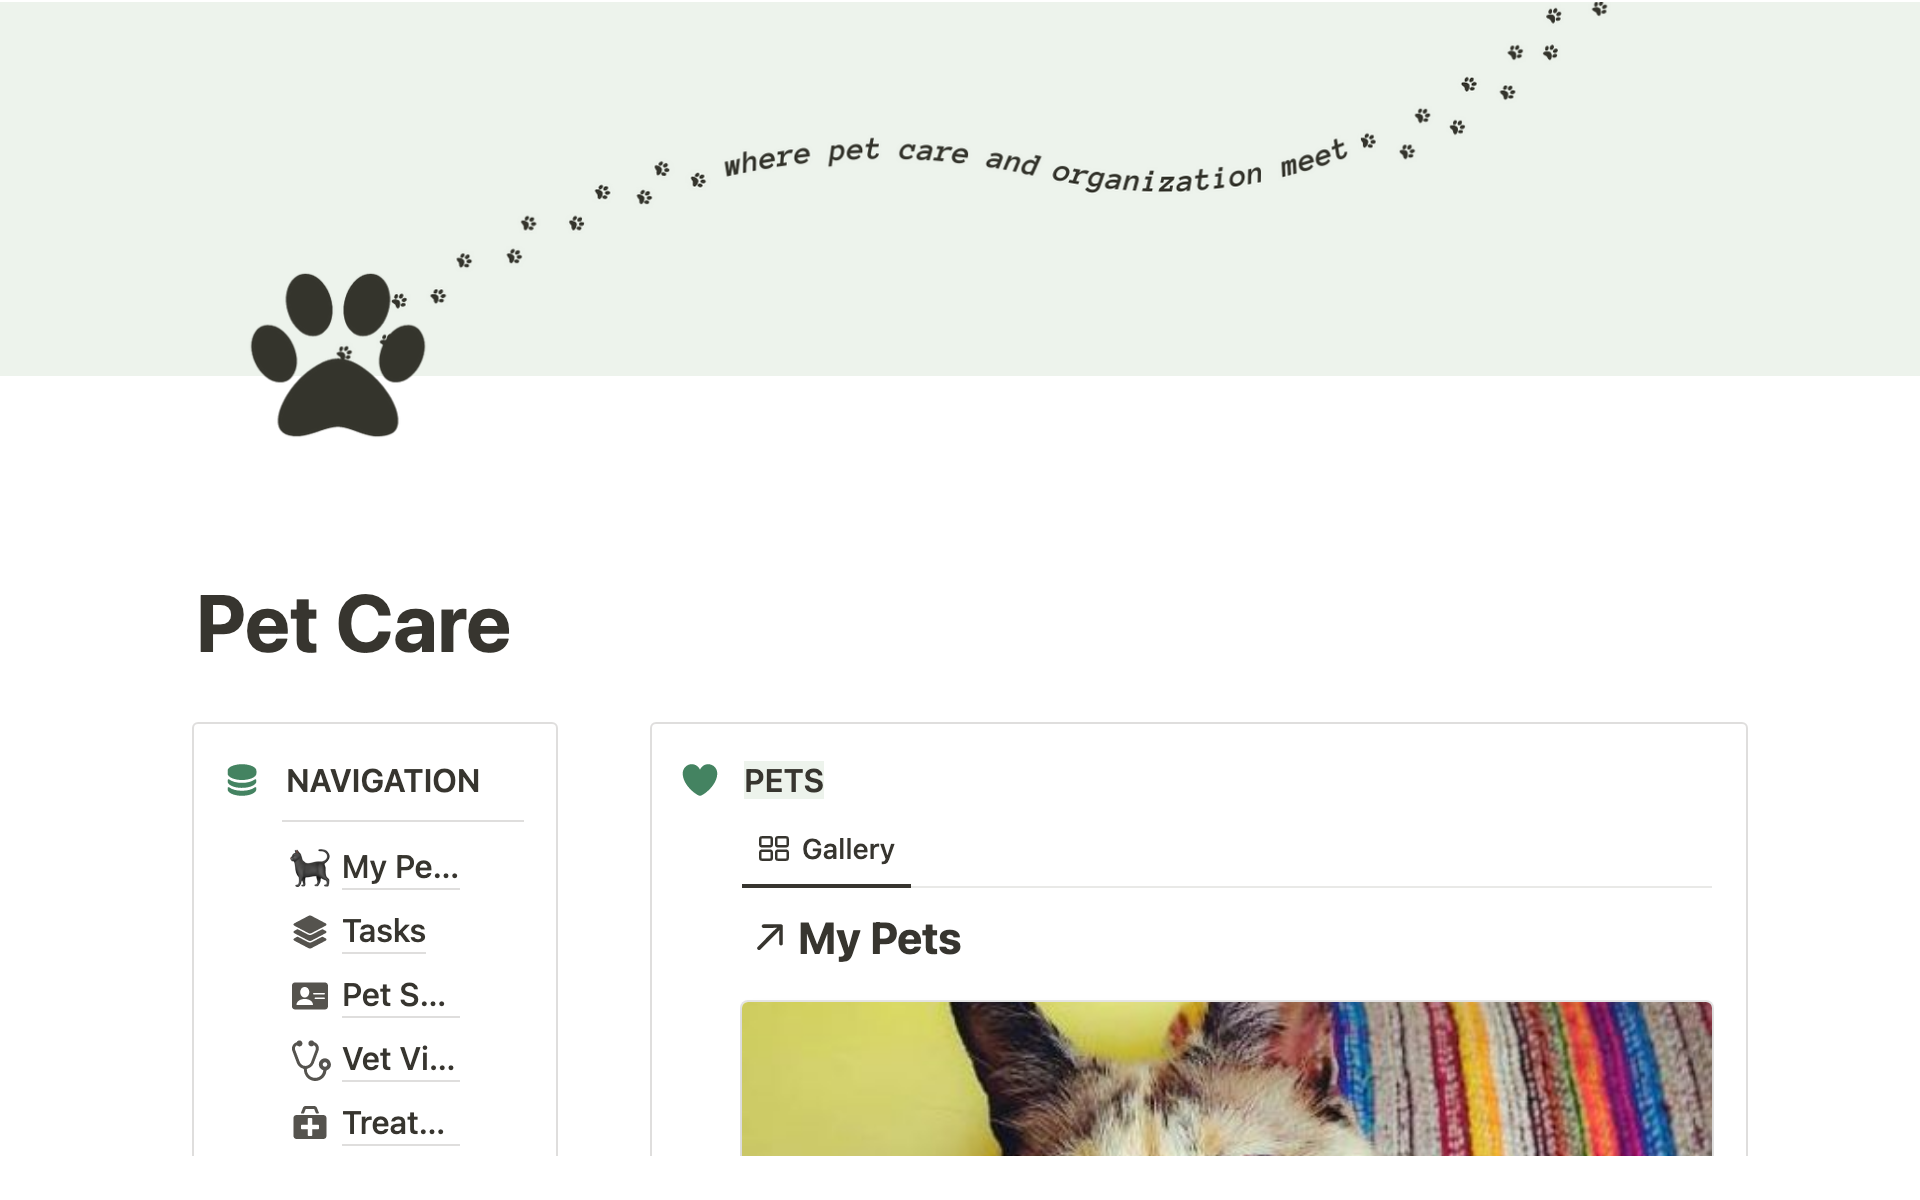Click the PETS section heading
Screen dimensions: 1920x1200
click(x=784, y=781)
